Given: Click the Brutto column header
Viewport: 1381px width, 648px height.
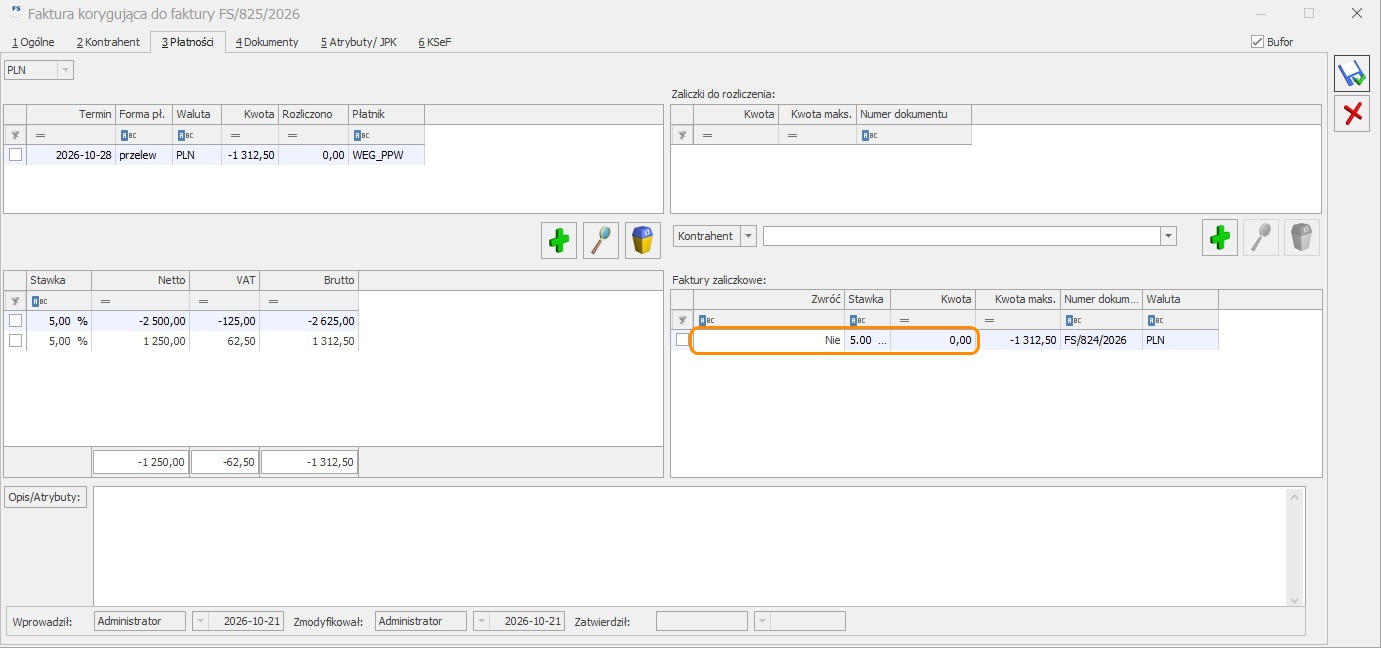Looking at the screenshot, I should click(x=309, y=280).
